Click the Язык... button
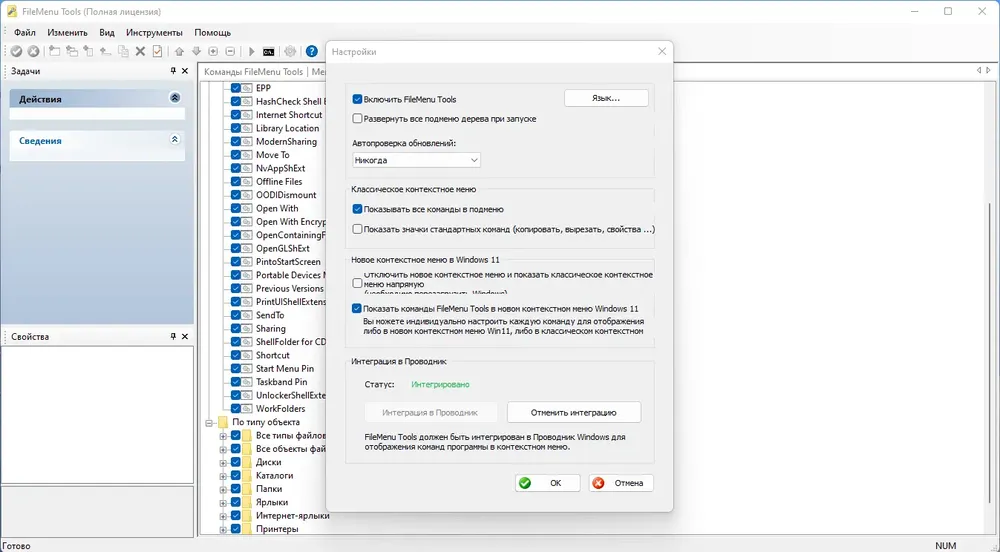The image size is (1000, 552). [606, 98]
